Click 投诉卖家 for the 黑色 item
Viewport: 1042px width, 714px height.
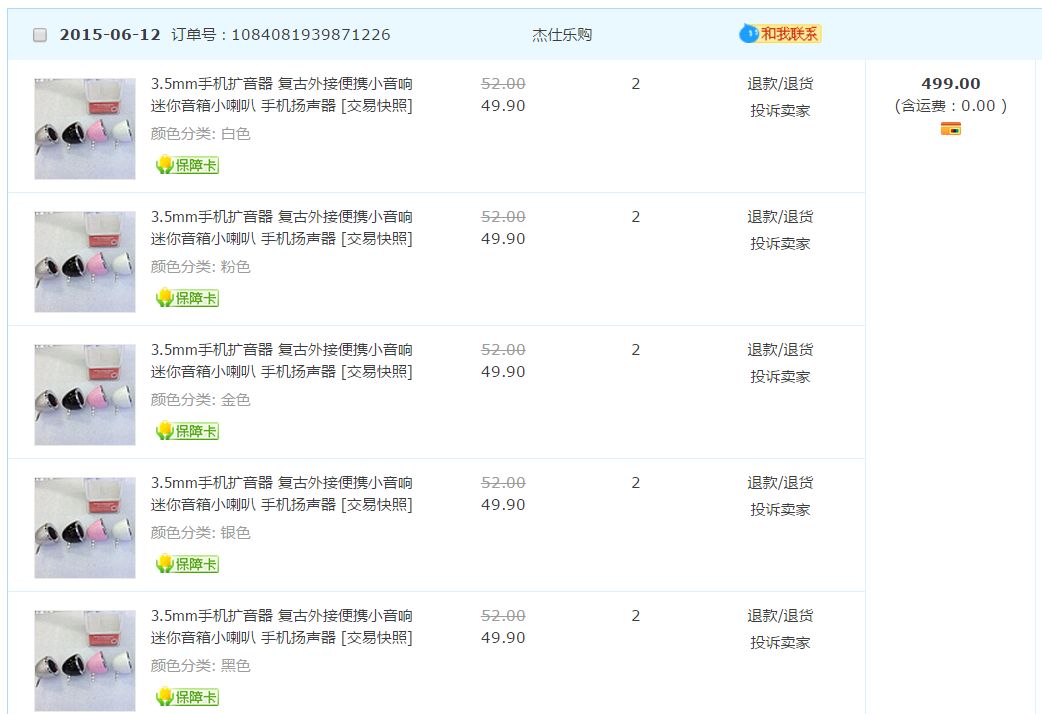[780, 643]
